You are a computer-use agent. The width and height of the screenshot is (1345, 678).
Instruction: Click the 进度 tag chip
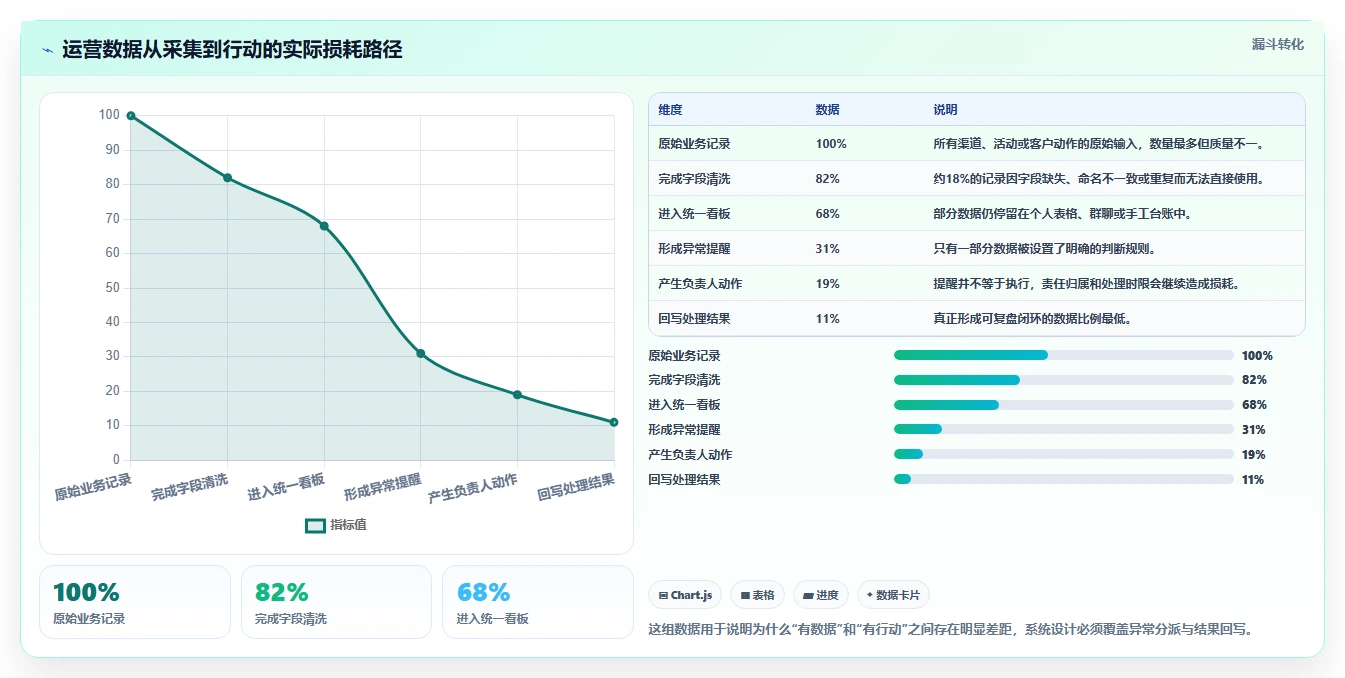820,595
